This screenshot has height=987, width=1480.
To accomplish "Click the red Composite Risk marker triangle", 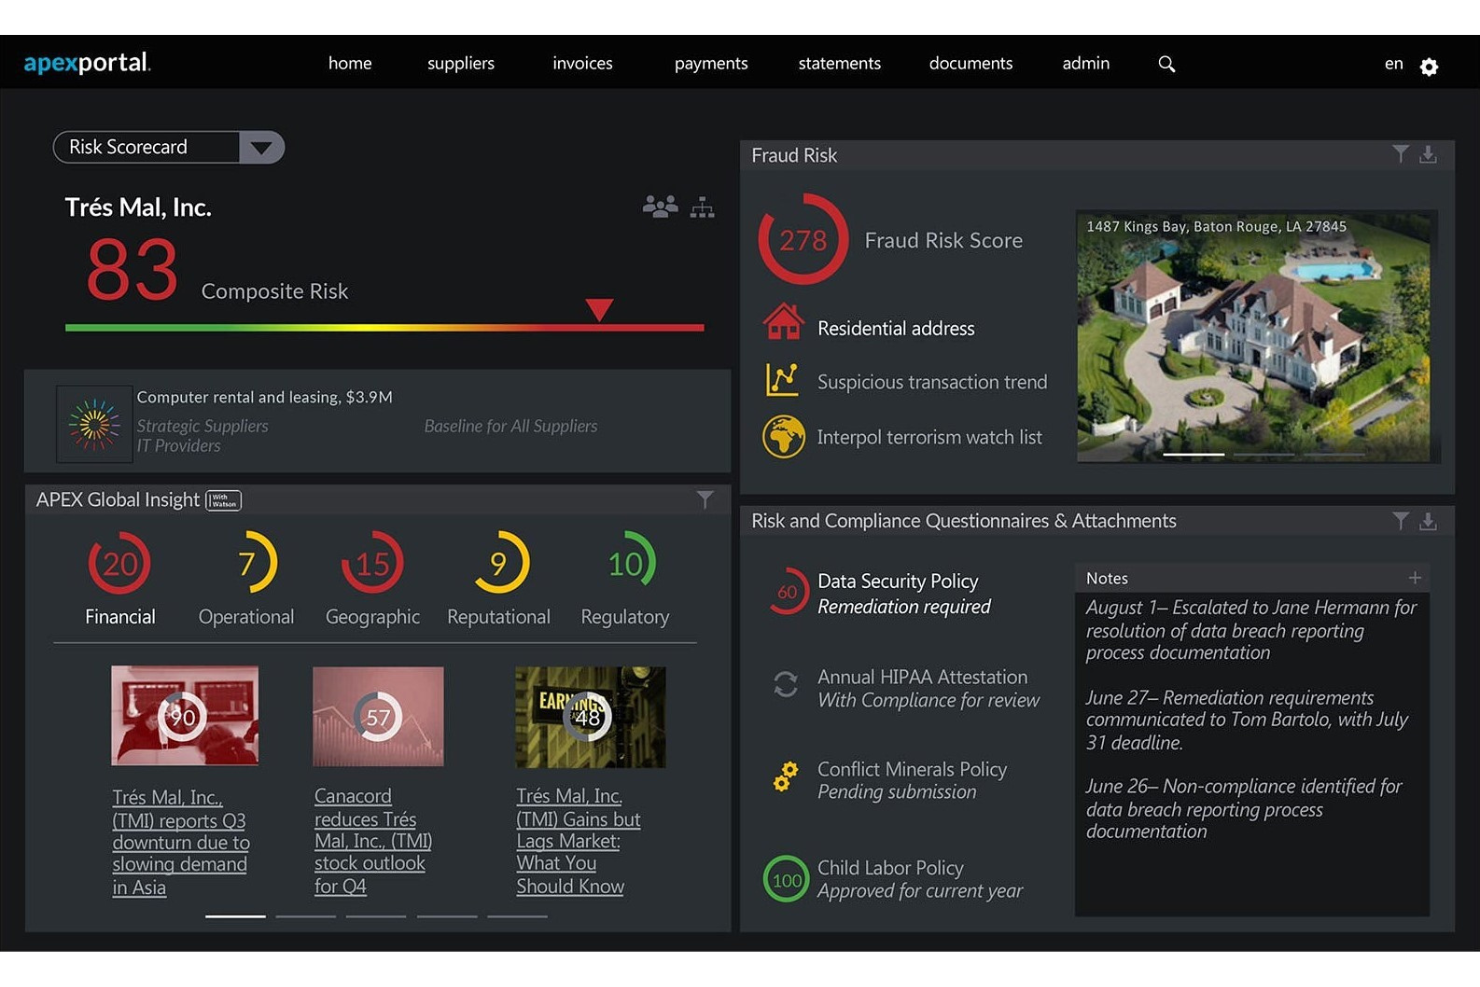I will coord(599,309).
